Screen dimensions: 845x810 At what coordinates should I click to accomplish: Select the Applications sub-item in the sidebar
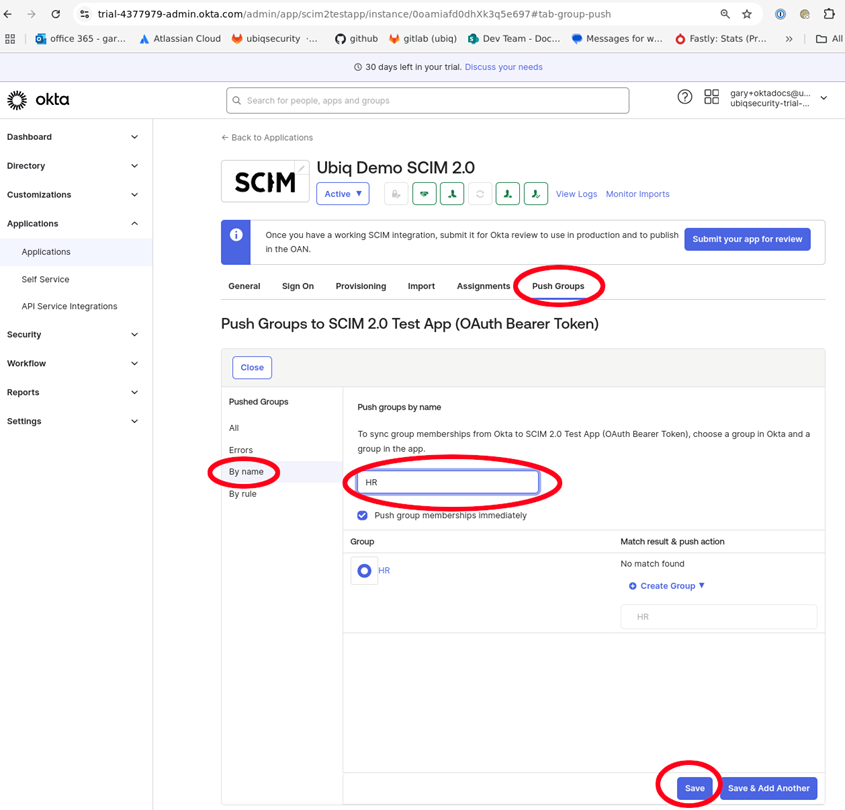tap(46, 252)
